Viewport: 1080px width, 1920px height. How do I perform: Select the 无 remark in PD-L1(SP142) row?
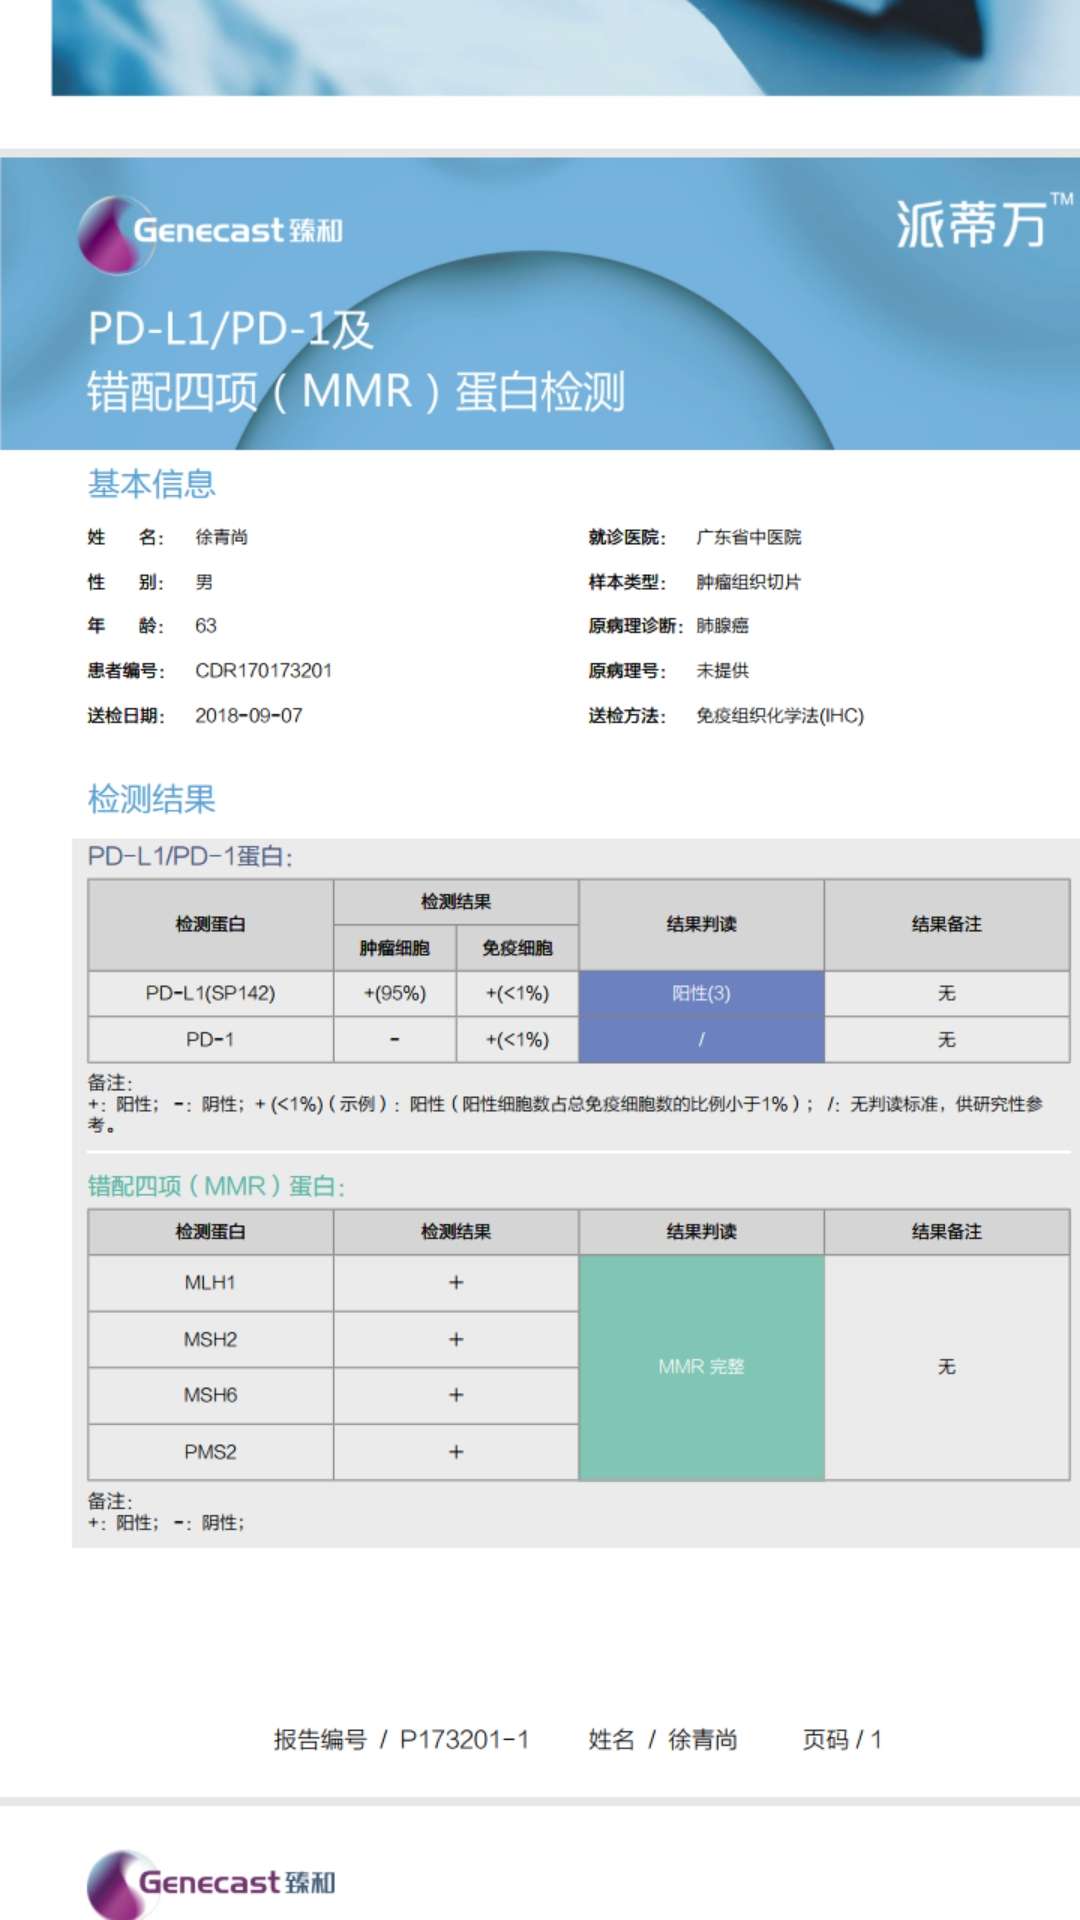click(947, 993)
